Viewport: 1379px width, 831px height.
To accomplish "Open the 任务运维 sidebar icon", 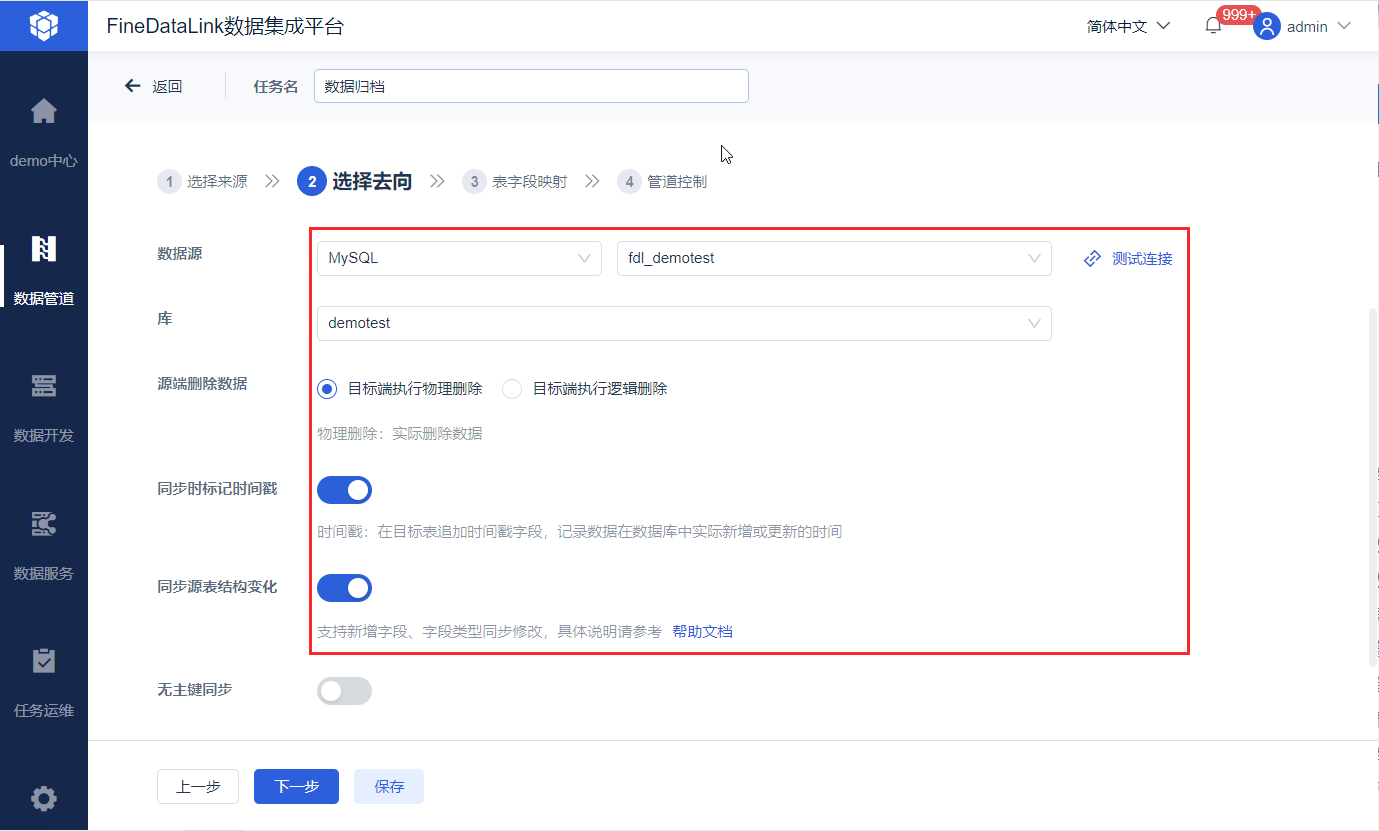I will pos(44,661).
